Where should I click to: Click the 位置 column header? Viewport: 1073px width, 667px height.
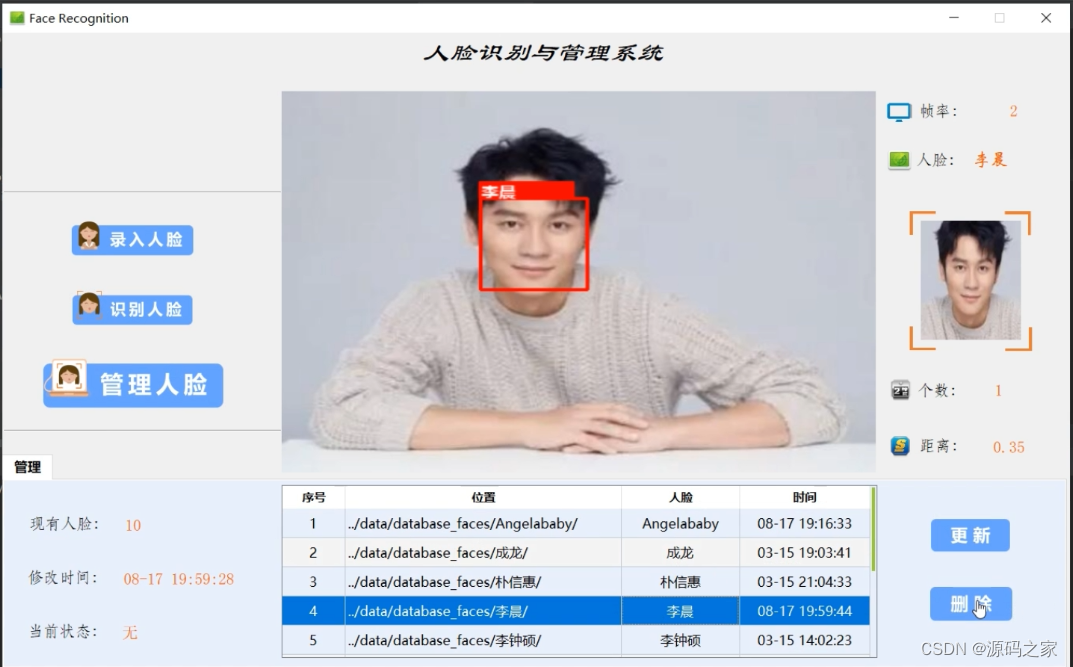click(x=483, y=497)
